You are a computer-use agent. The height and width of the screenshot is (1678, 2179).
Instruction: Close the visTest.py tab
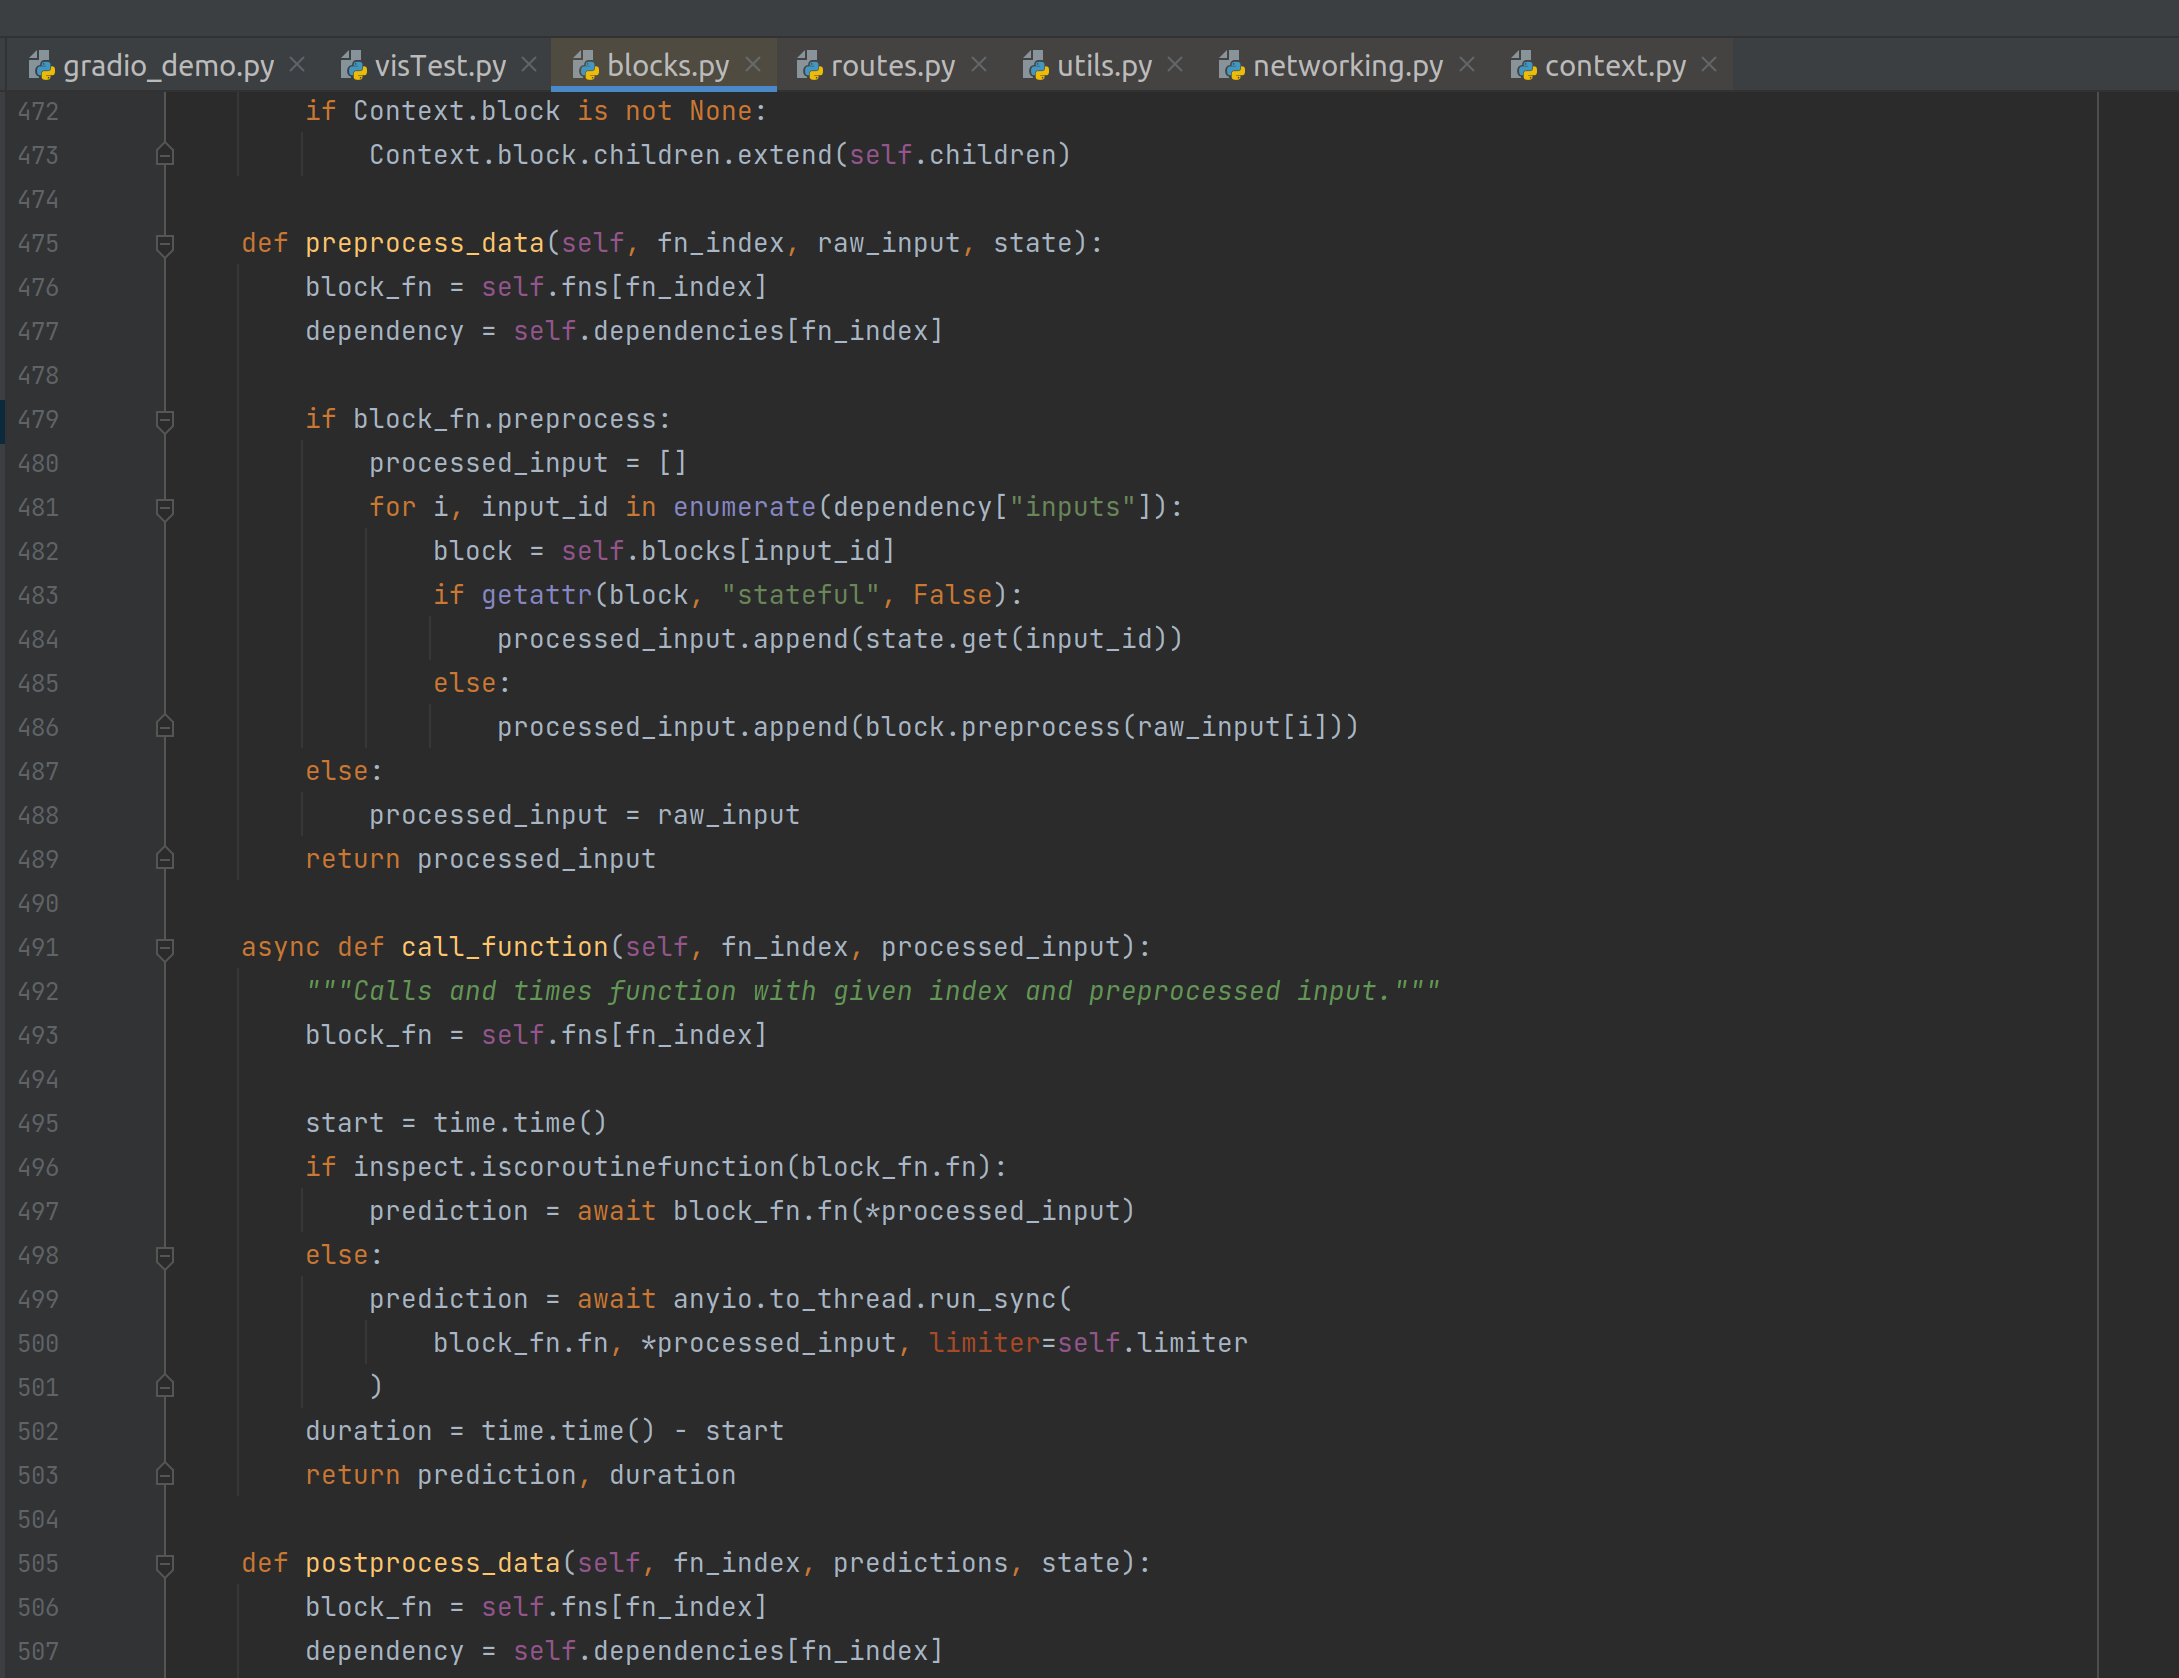529,65
